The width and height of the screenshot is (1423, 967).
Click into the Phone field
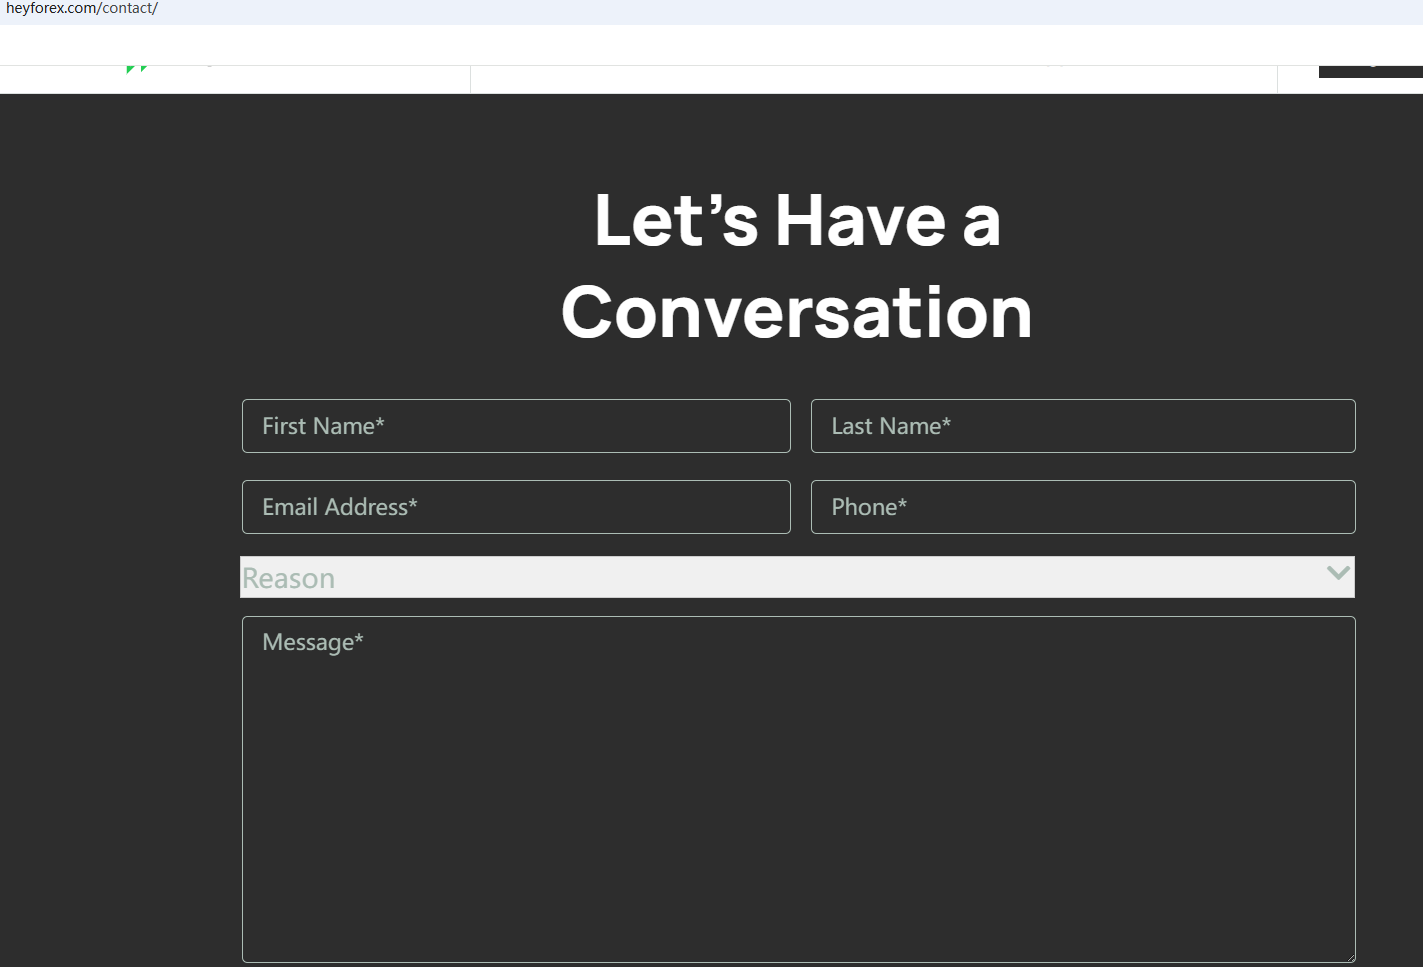pyautogui.click(x=1083, y=507)
